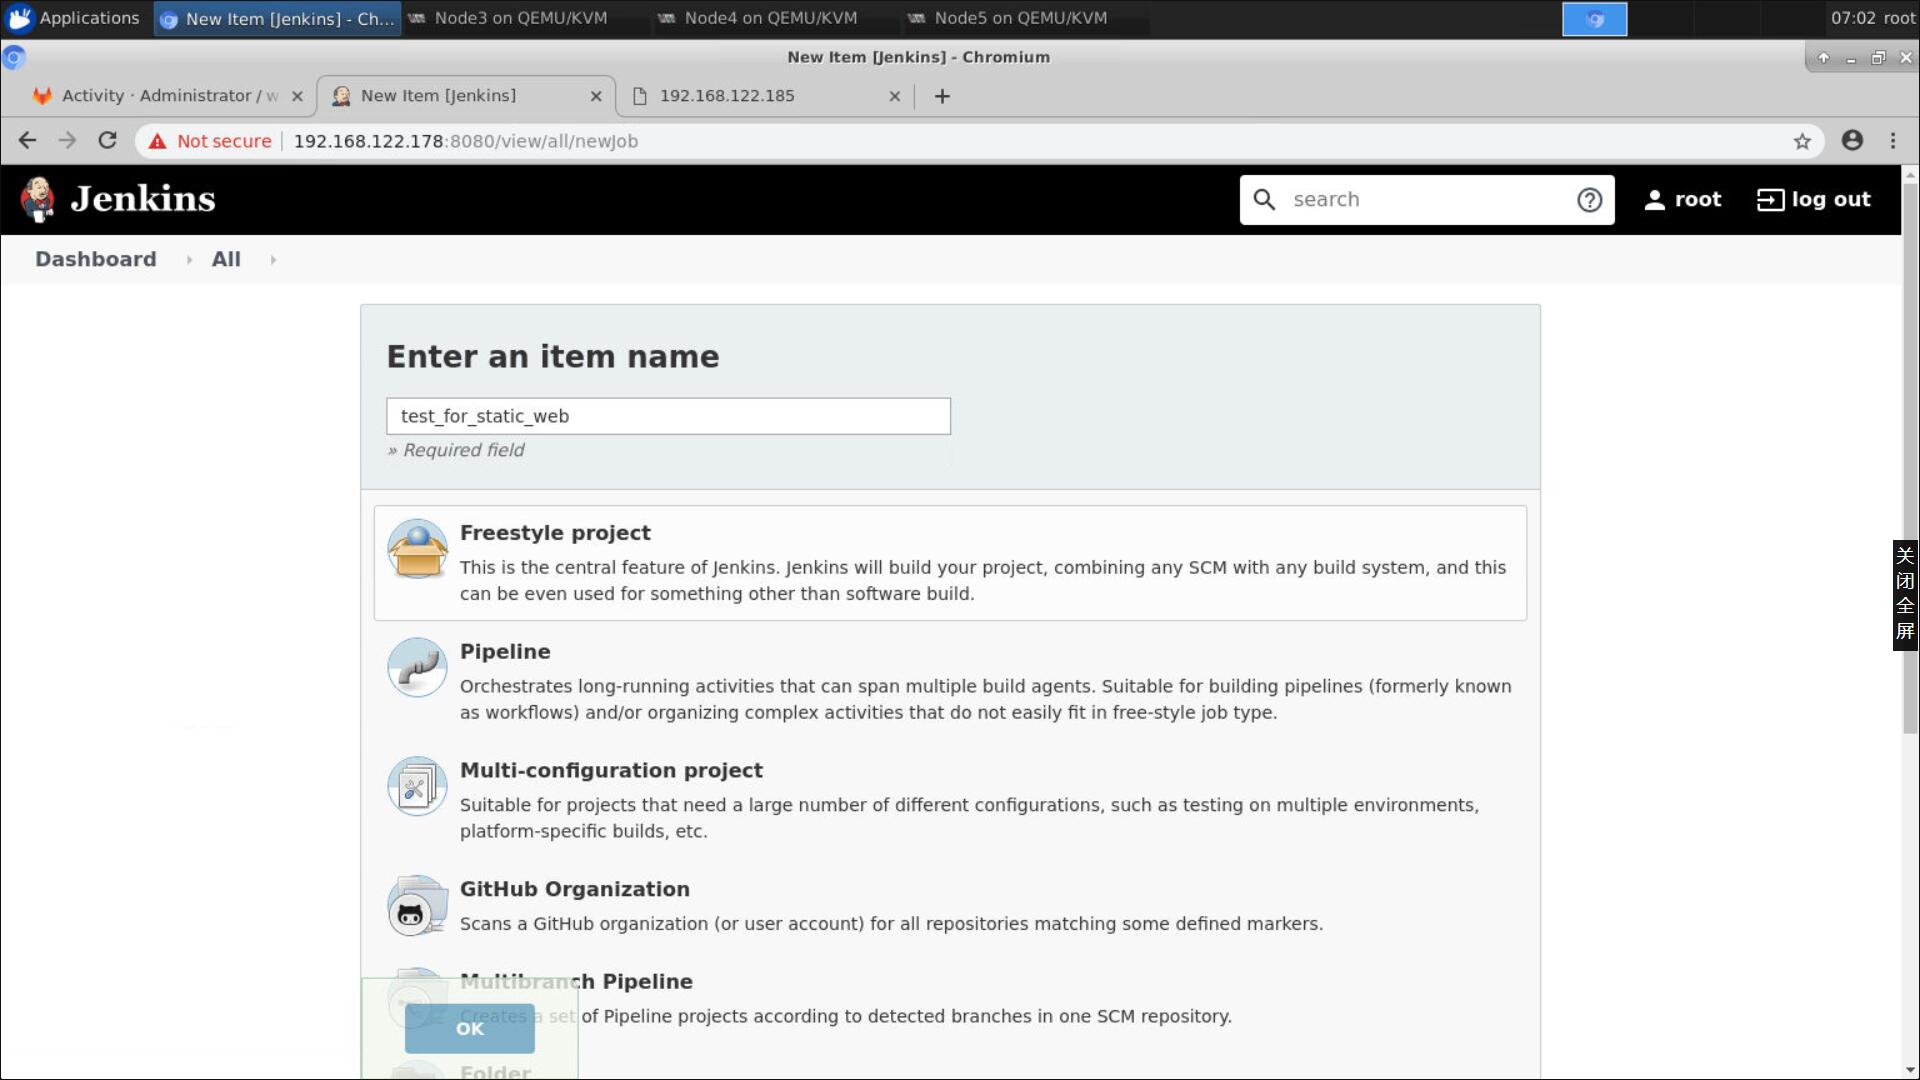
Task: Open the Chromium profile avatar icon
Action: (1852, 141)
